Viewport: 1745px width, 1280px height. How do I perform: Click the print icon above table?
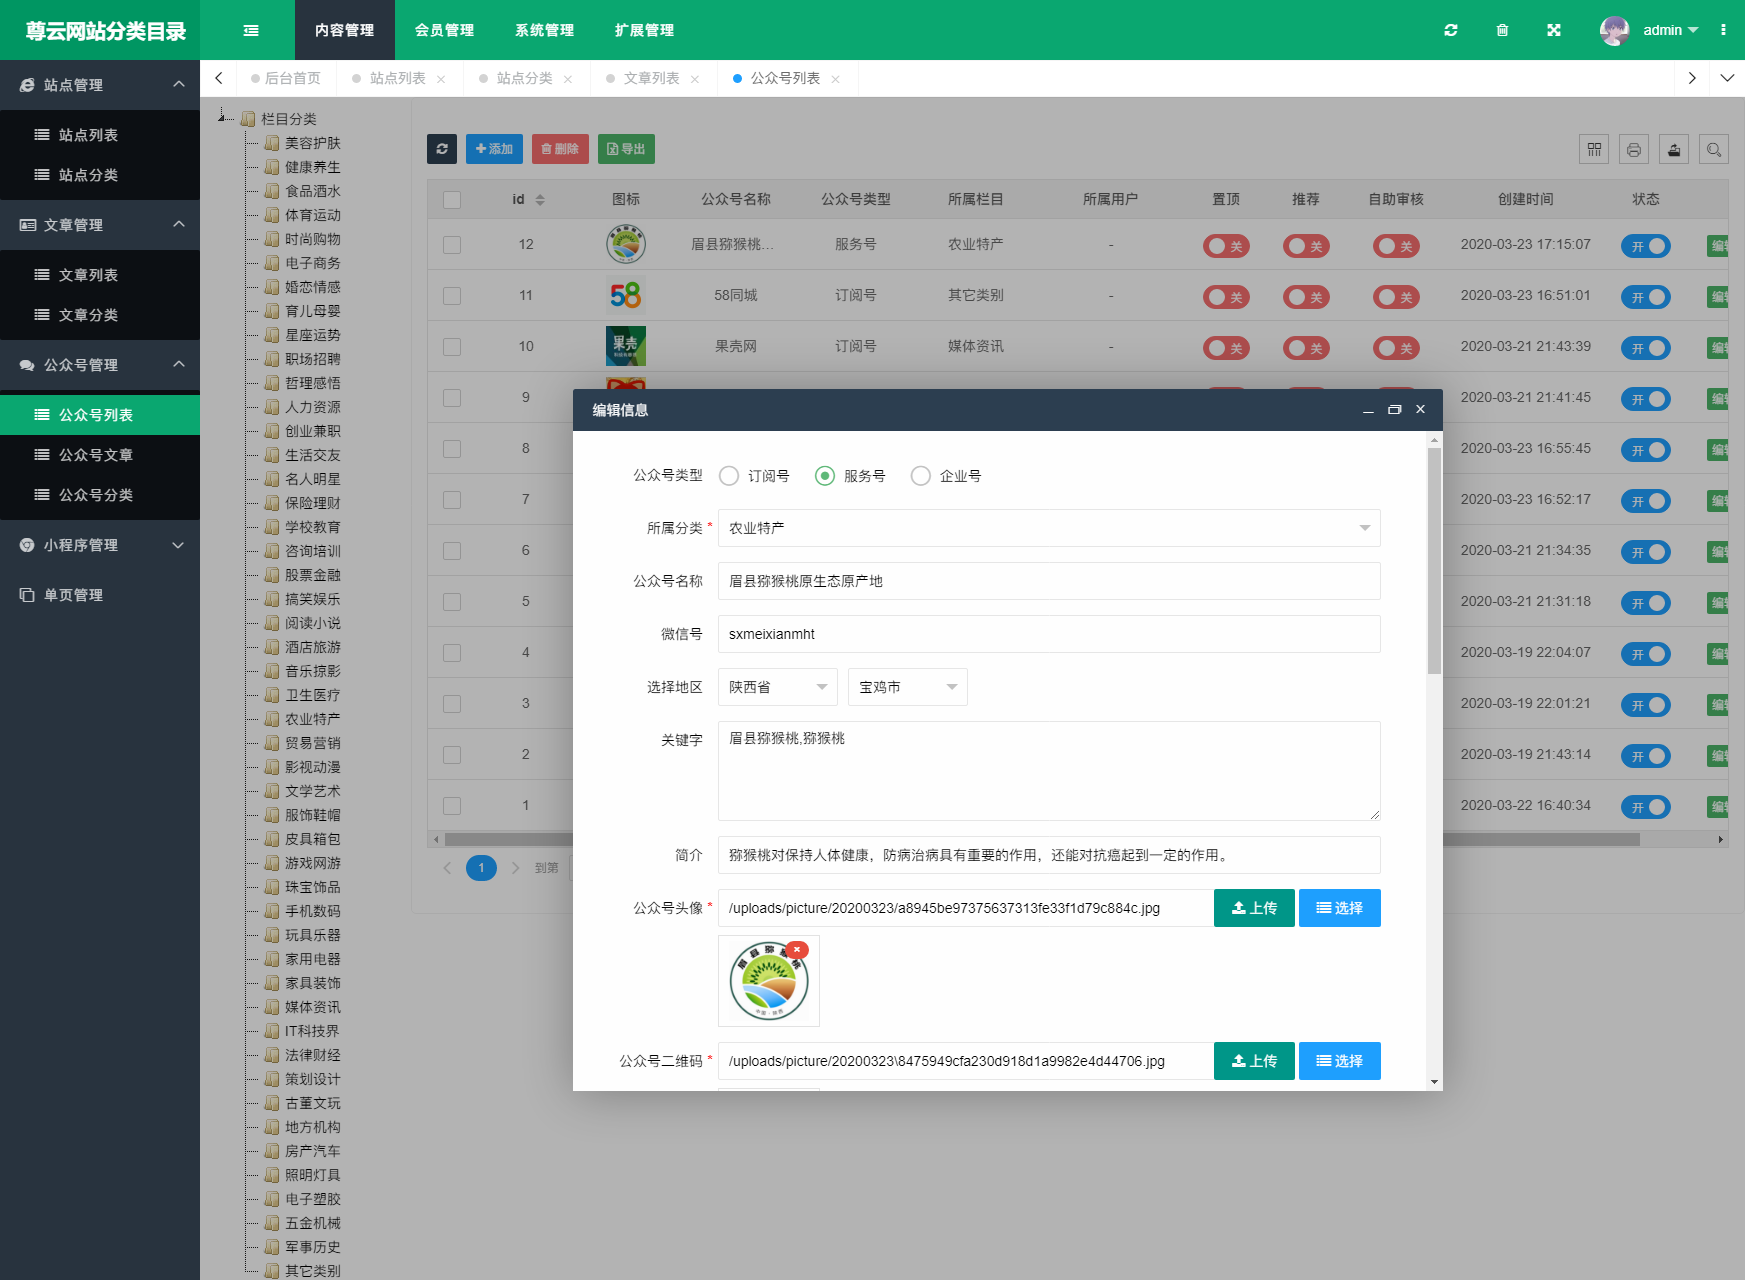(x=1634, y=149)
